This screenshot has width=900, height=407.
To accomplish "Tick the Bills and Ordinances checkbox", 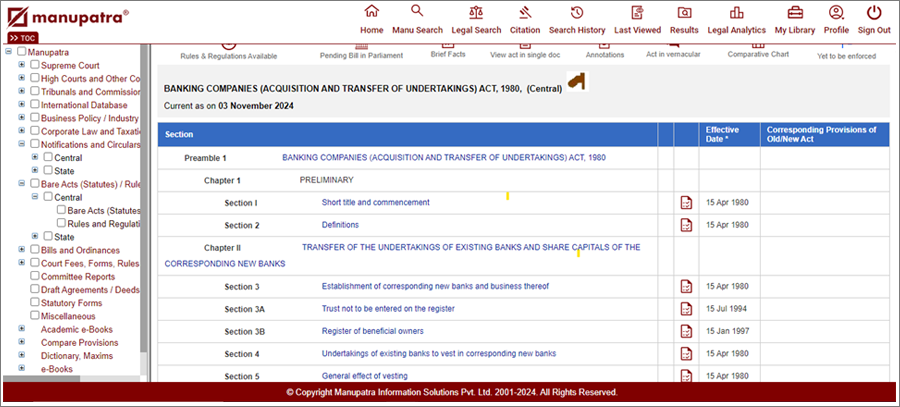I will tap(35, 250).
